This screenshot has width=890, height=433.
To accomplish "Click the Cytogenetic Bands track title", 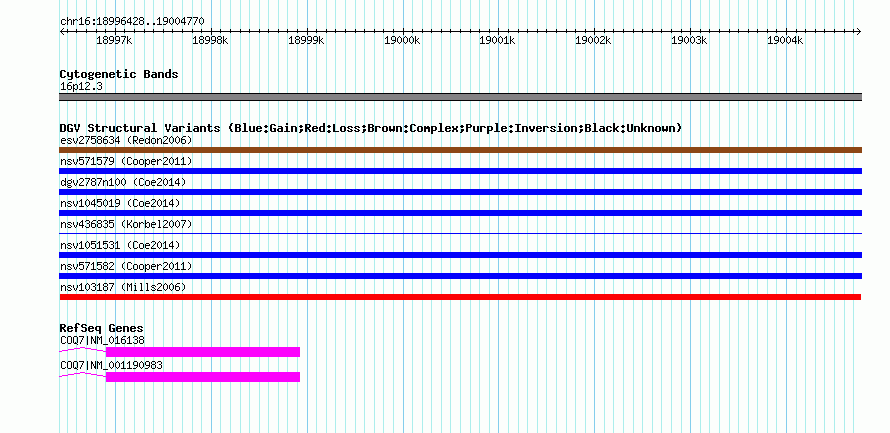I will click(x=119, y=74).
